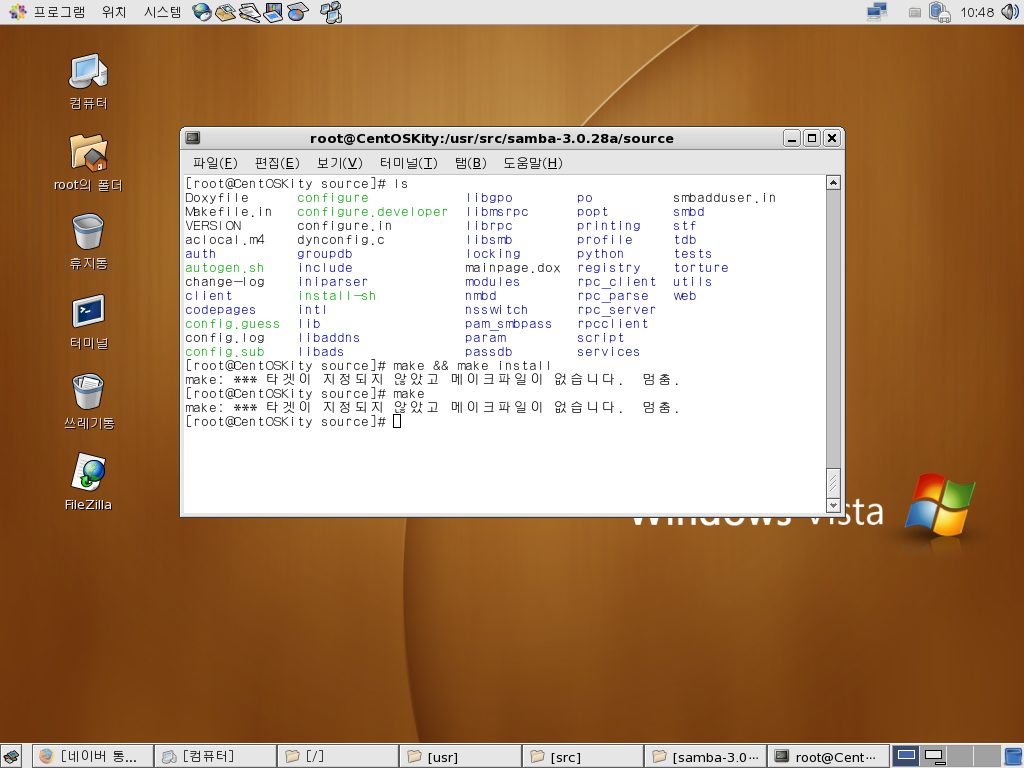Click the network status icon in system tray
This screenshot has height=768, width=1024.
[876, 12]
